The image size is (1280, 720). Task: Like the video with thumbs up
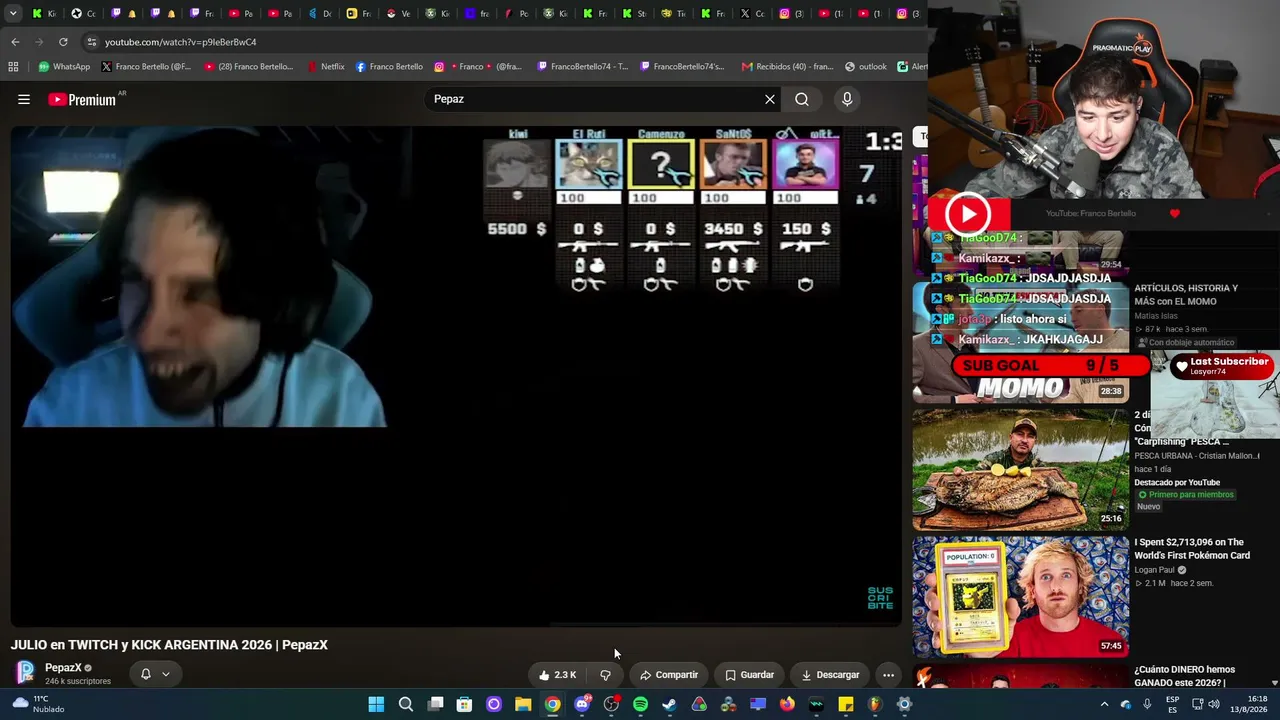(x=557, y=675)
